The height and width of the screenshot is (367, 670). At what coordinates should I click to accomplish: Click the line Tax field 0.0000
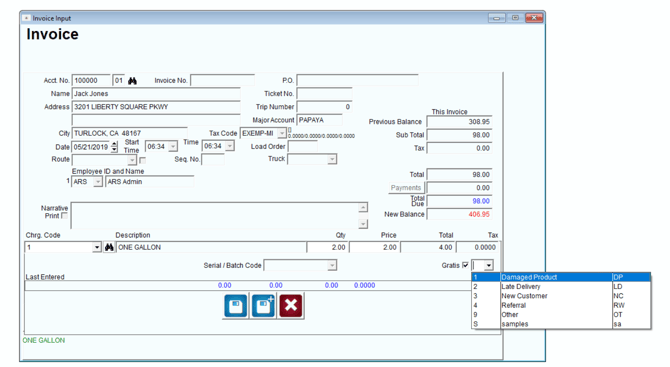[477, 247]
